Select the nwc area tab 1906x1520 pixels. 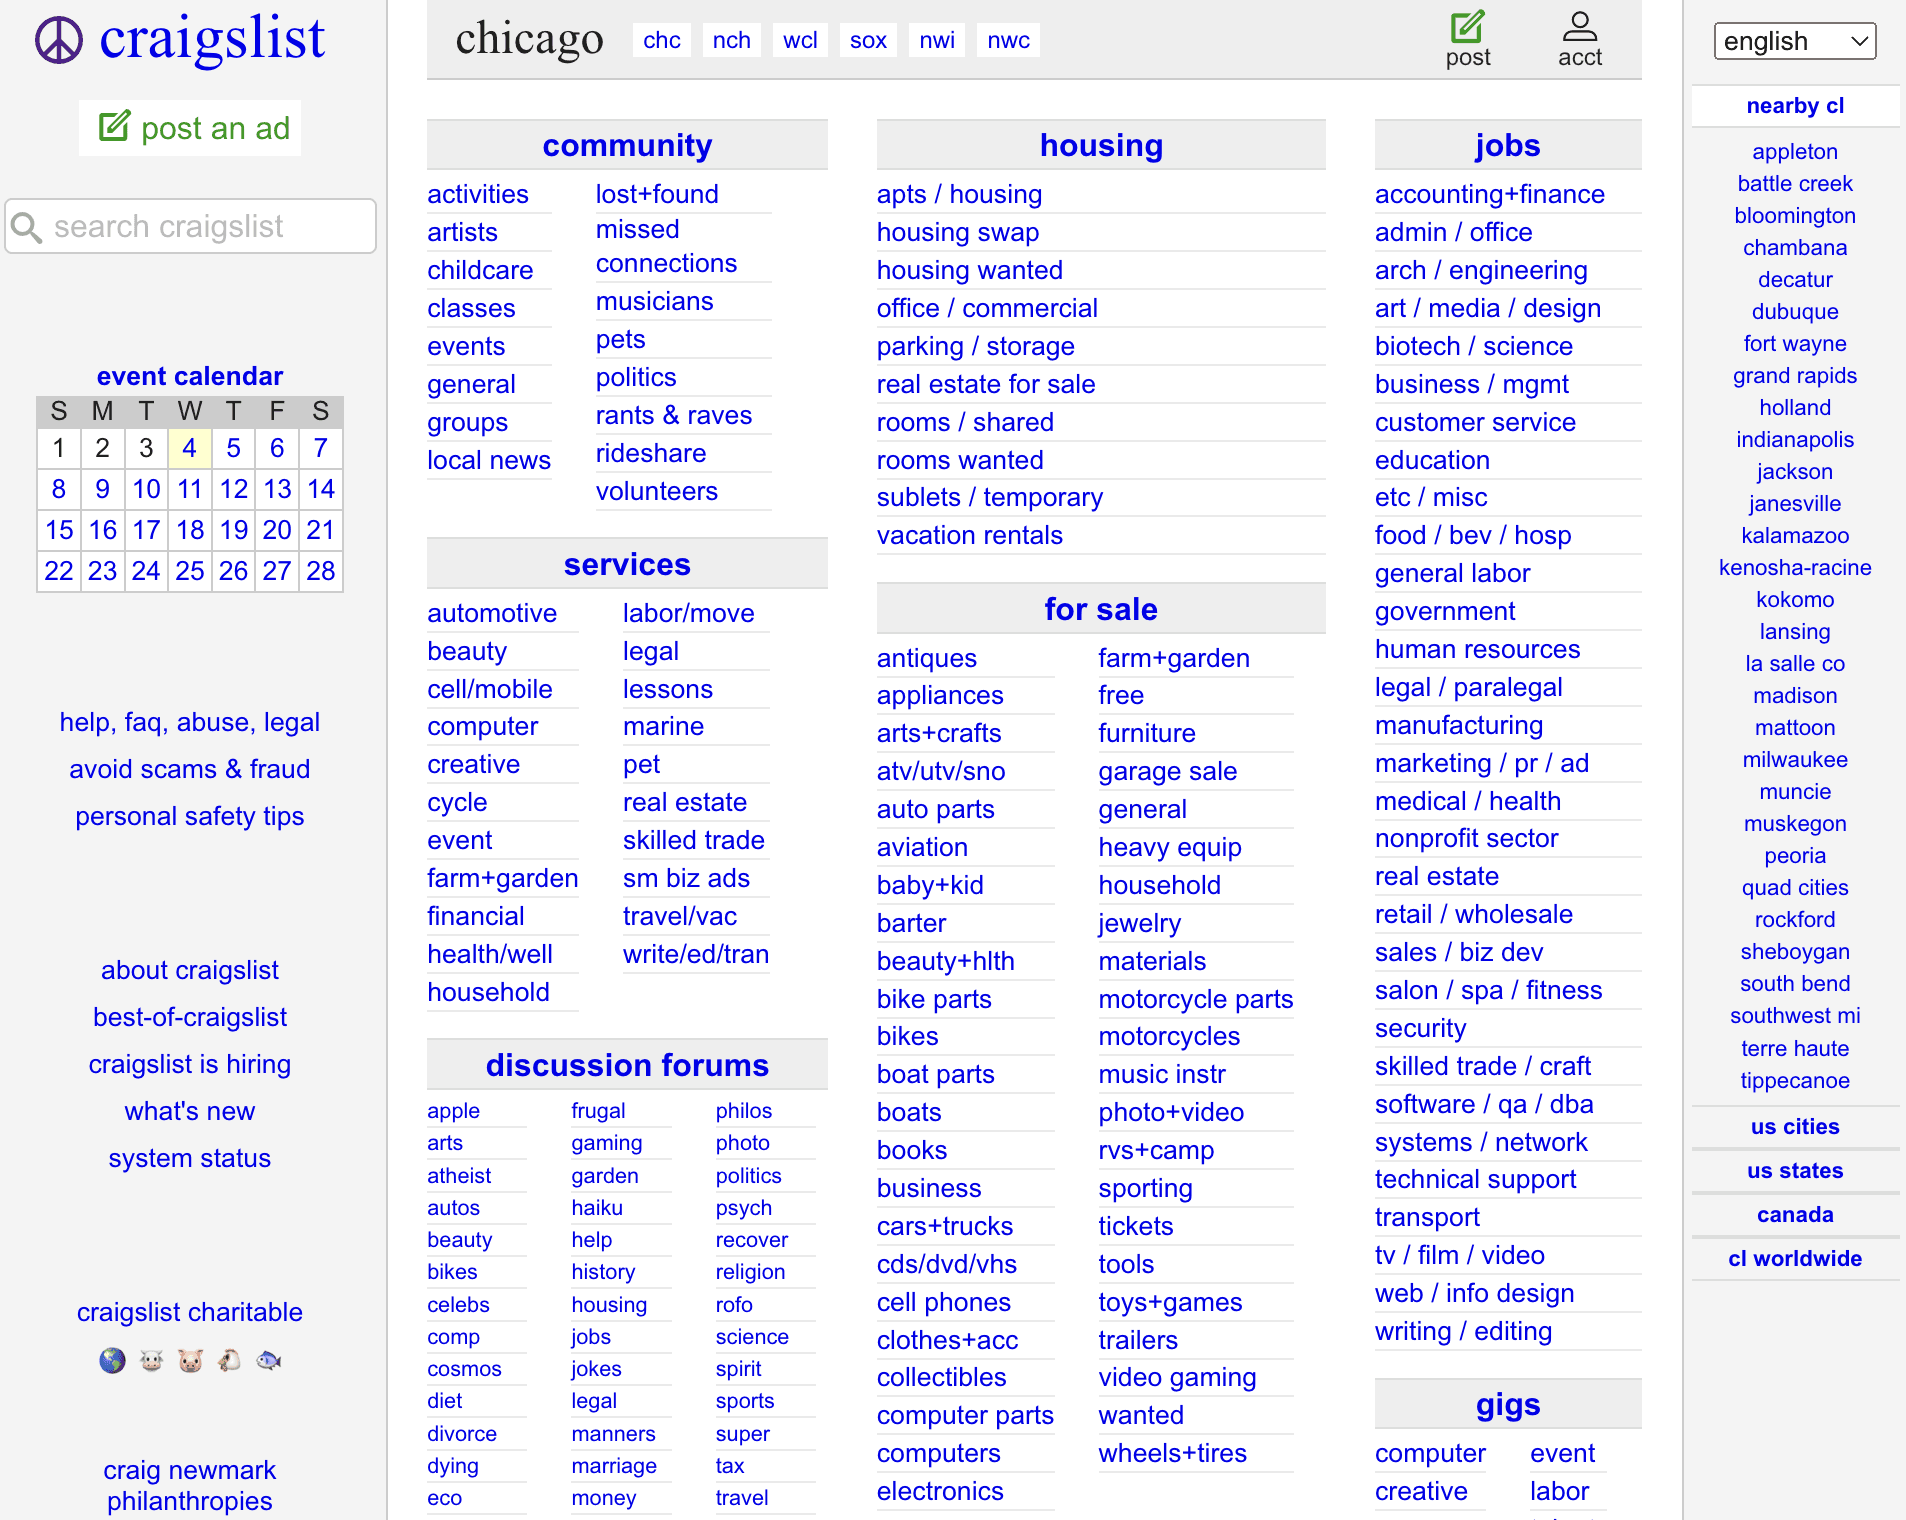click(x=1008, y=40)
